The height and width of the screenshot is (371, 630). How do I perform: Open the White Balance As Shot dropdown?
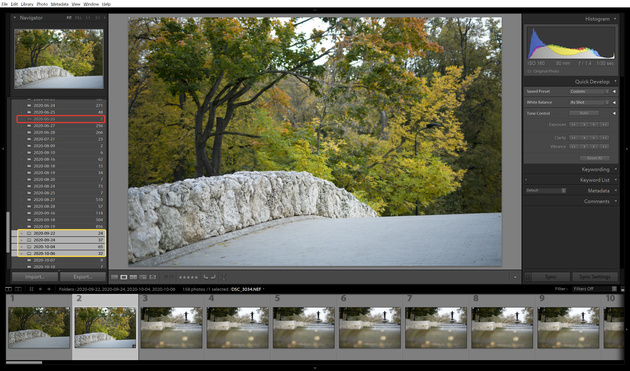click(x=589, y=102)
